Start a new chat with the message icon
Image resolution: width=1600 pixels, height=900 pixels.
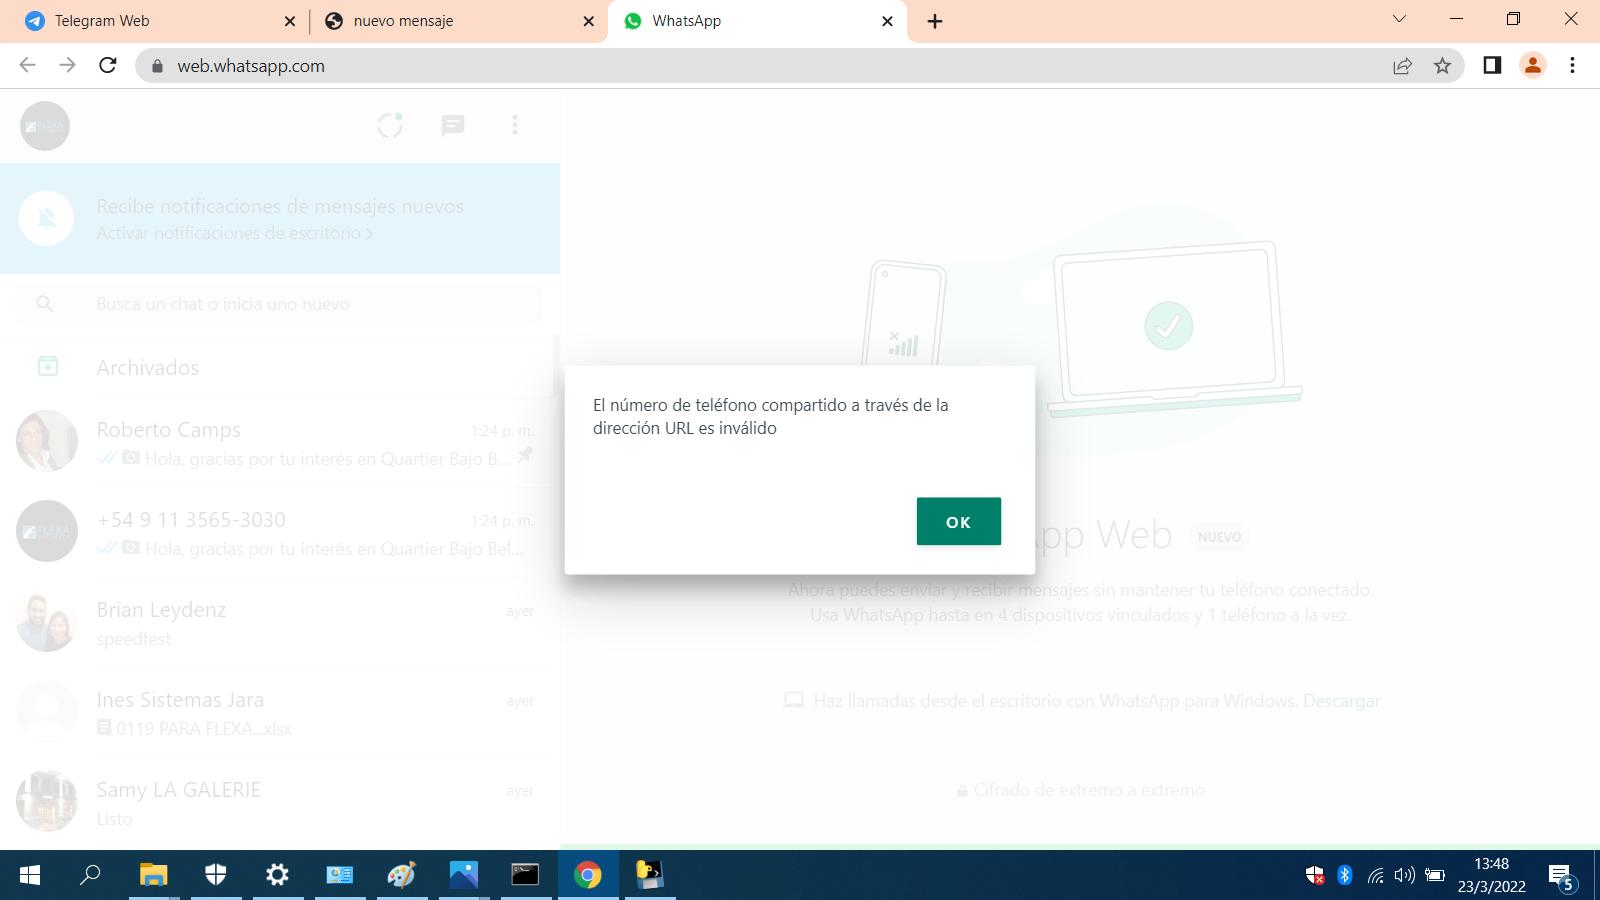pos(453,125)
